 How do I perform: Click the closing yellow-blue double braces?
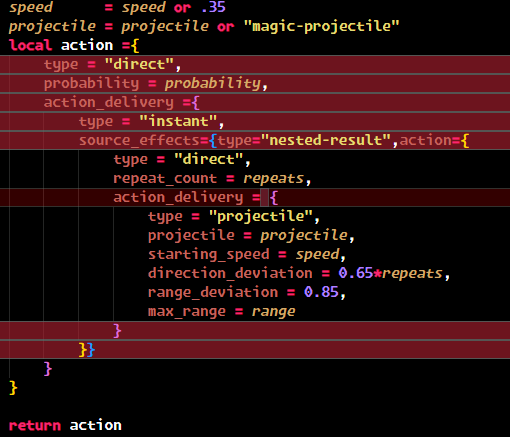(87, 350)
